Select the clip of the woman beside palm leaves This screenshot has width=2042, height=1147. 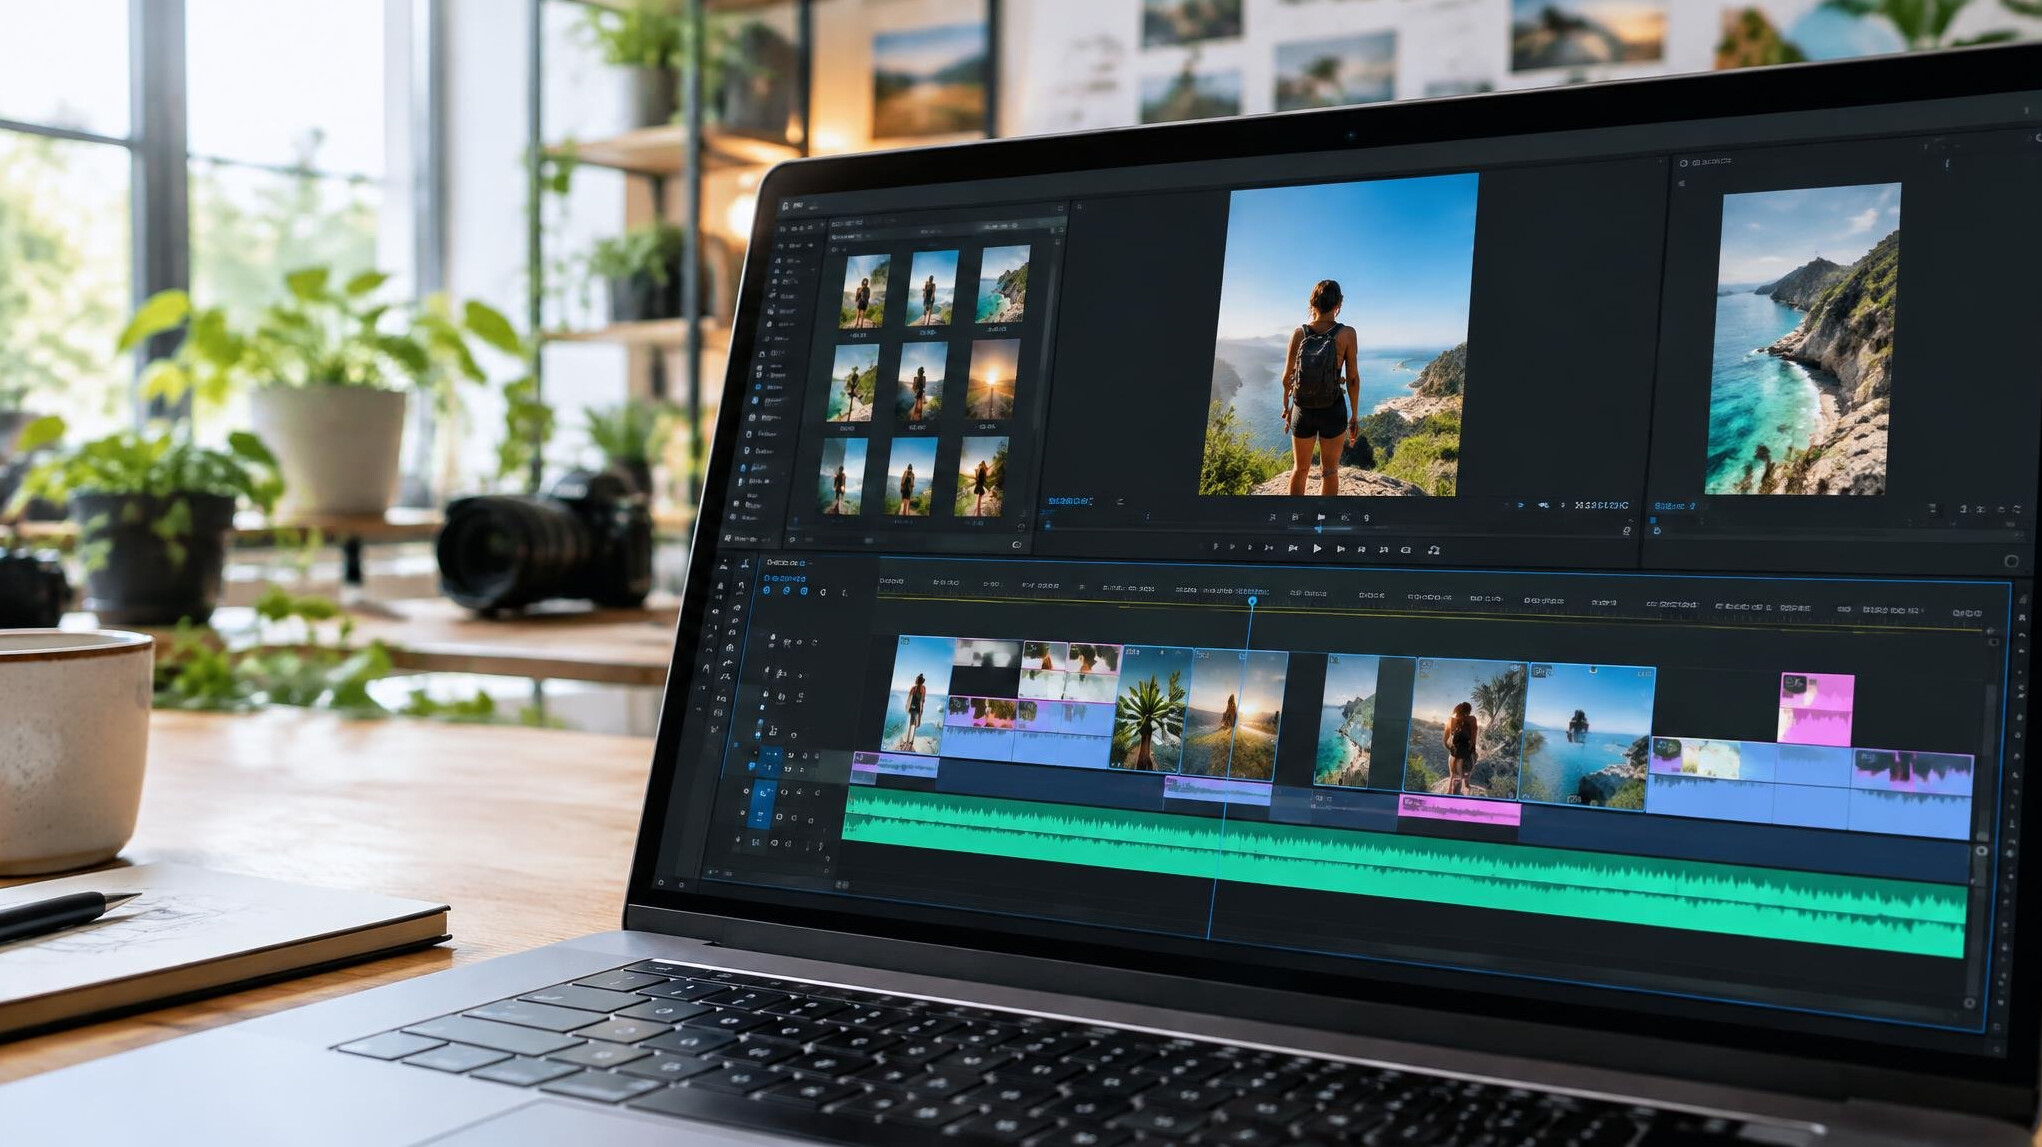tap(1466, 727)
